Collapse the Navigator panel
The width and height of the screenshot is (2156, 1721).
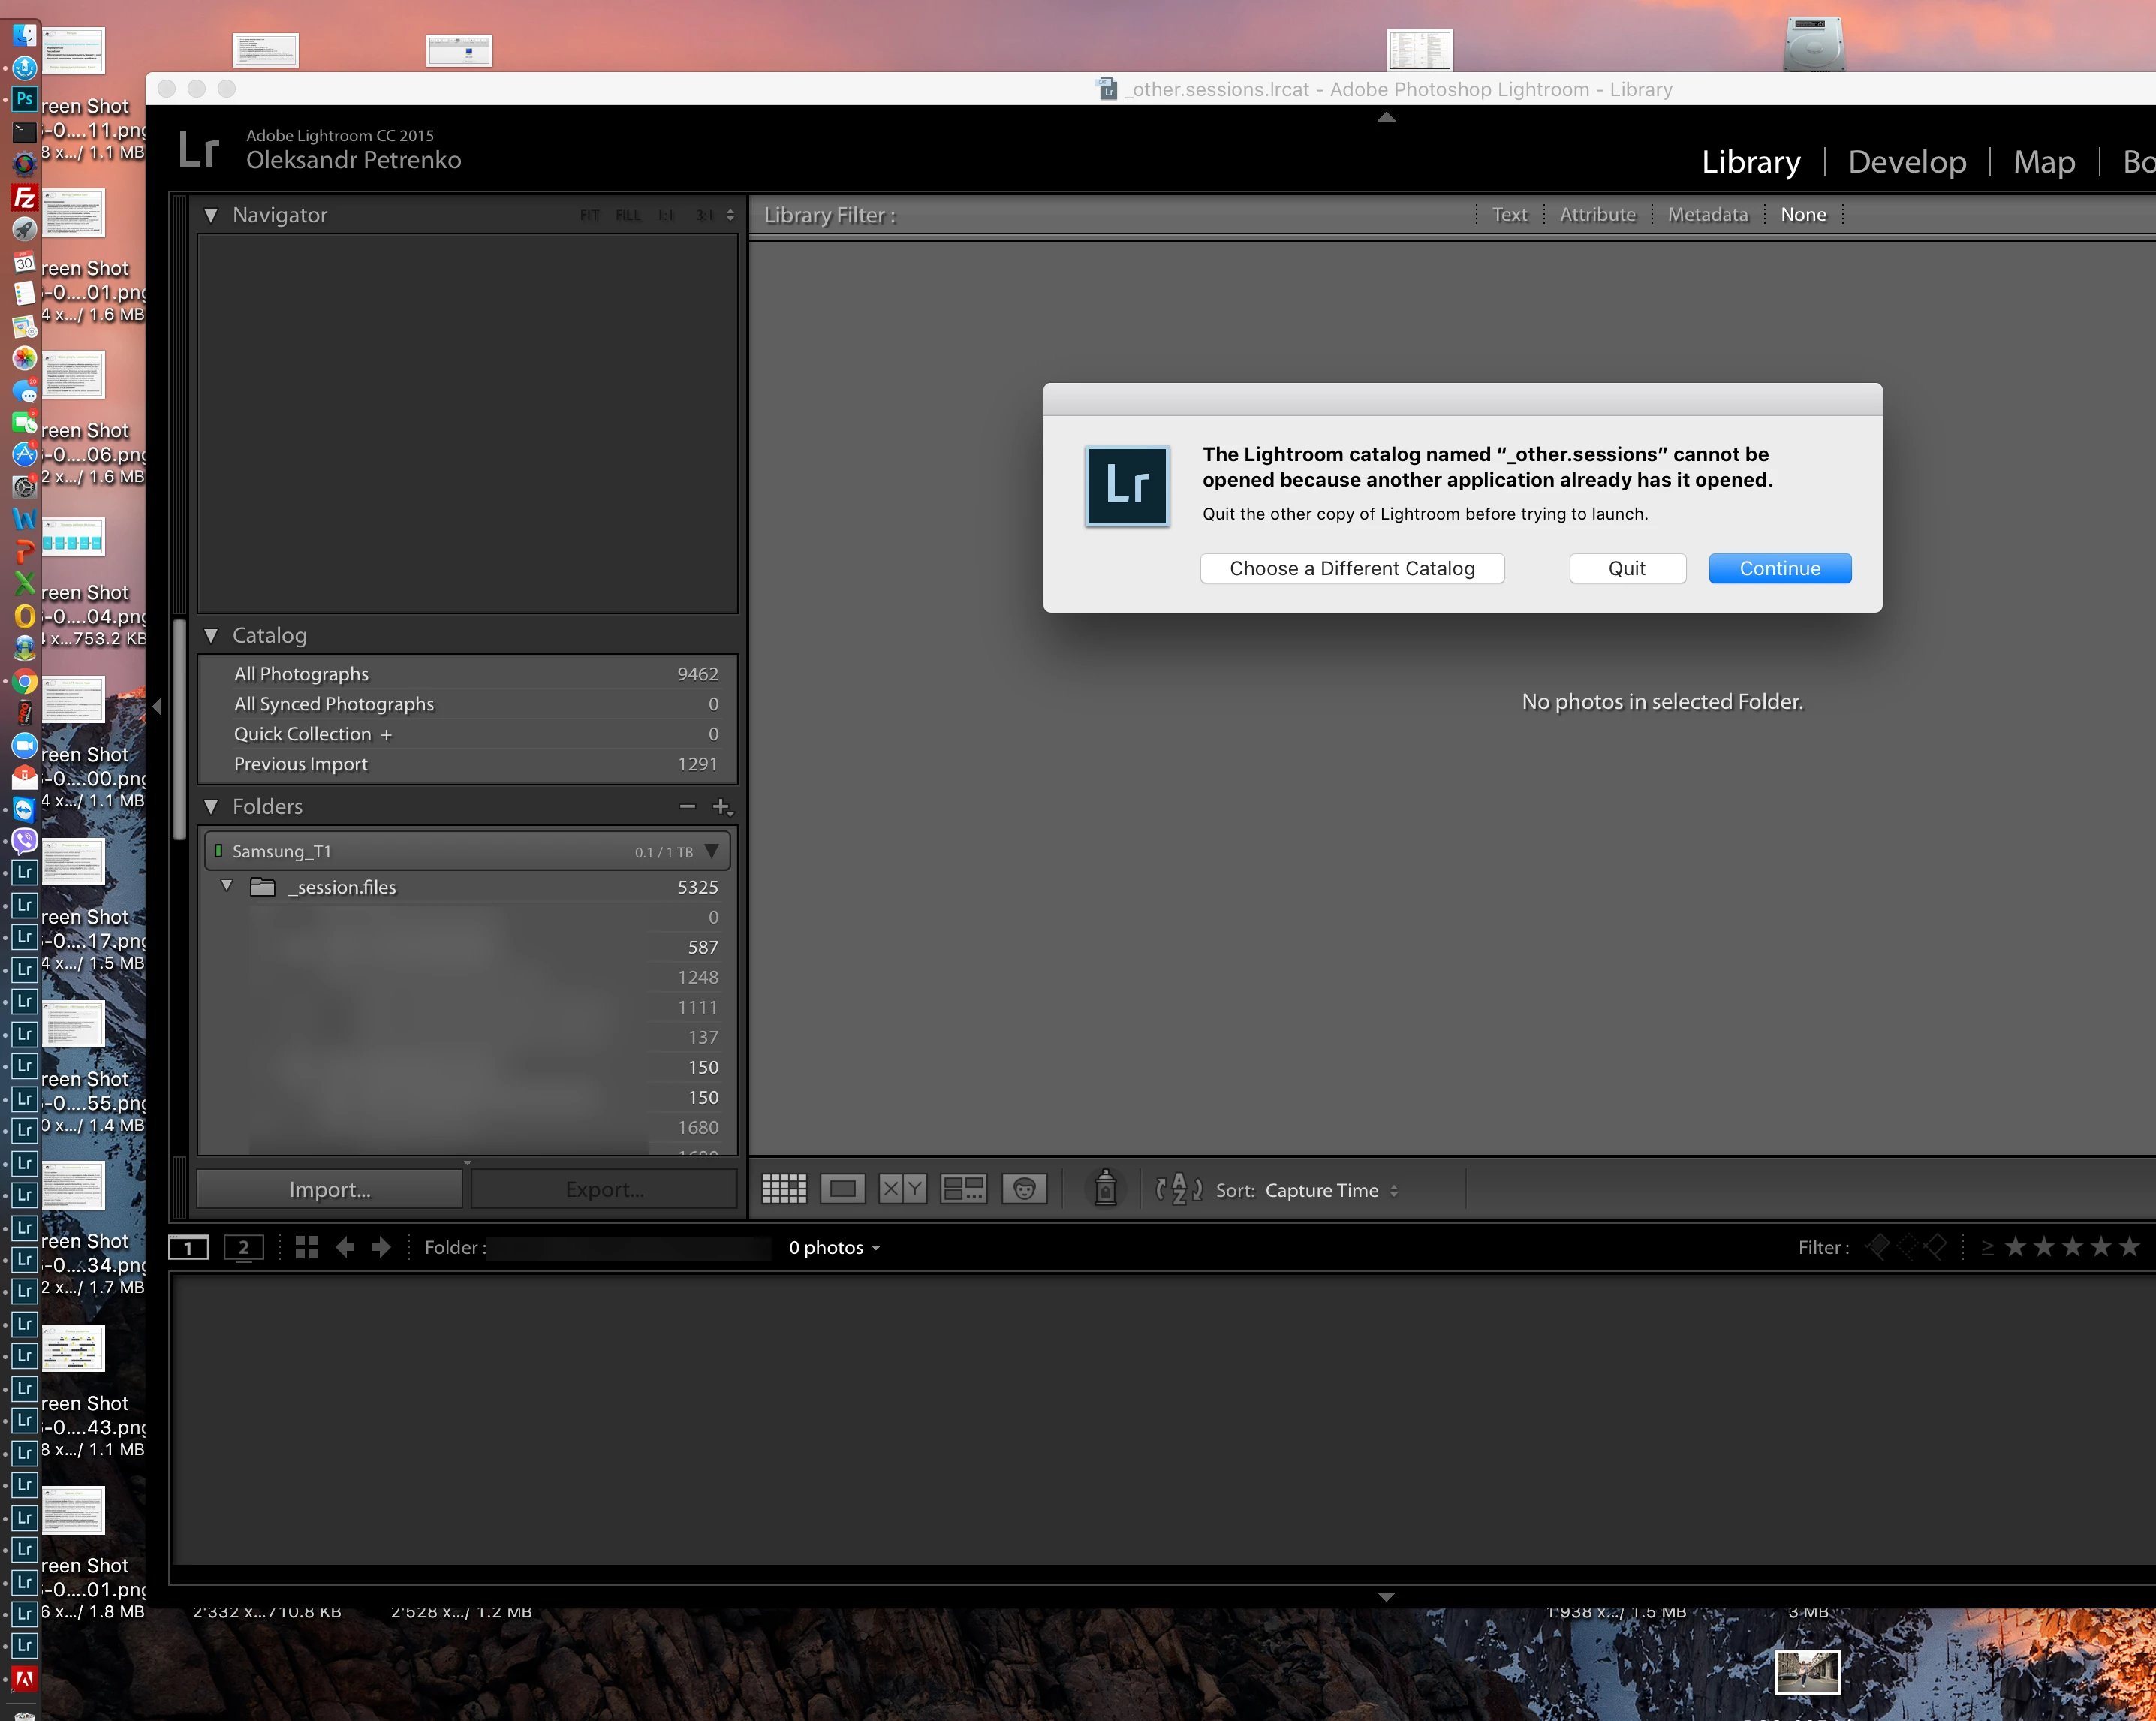tap(211, 215)
